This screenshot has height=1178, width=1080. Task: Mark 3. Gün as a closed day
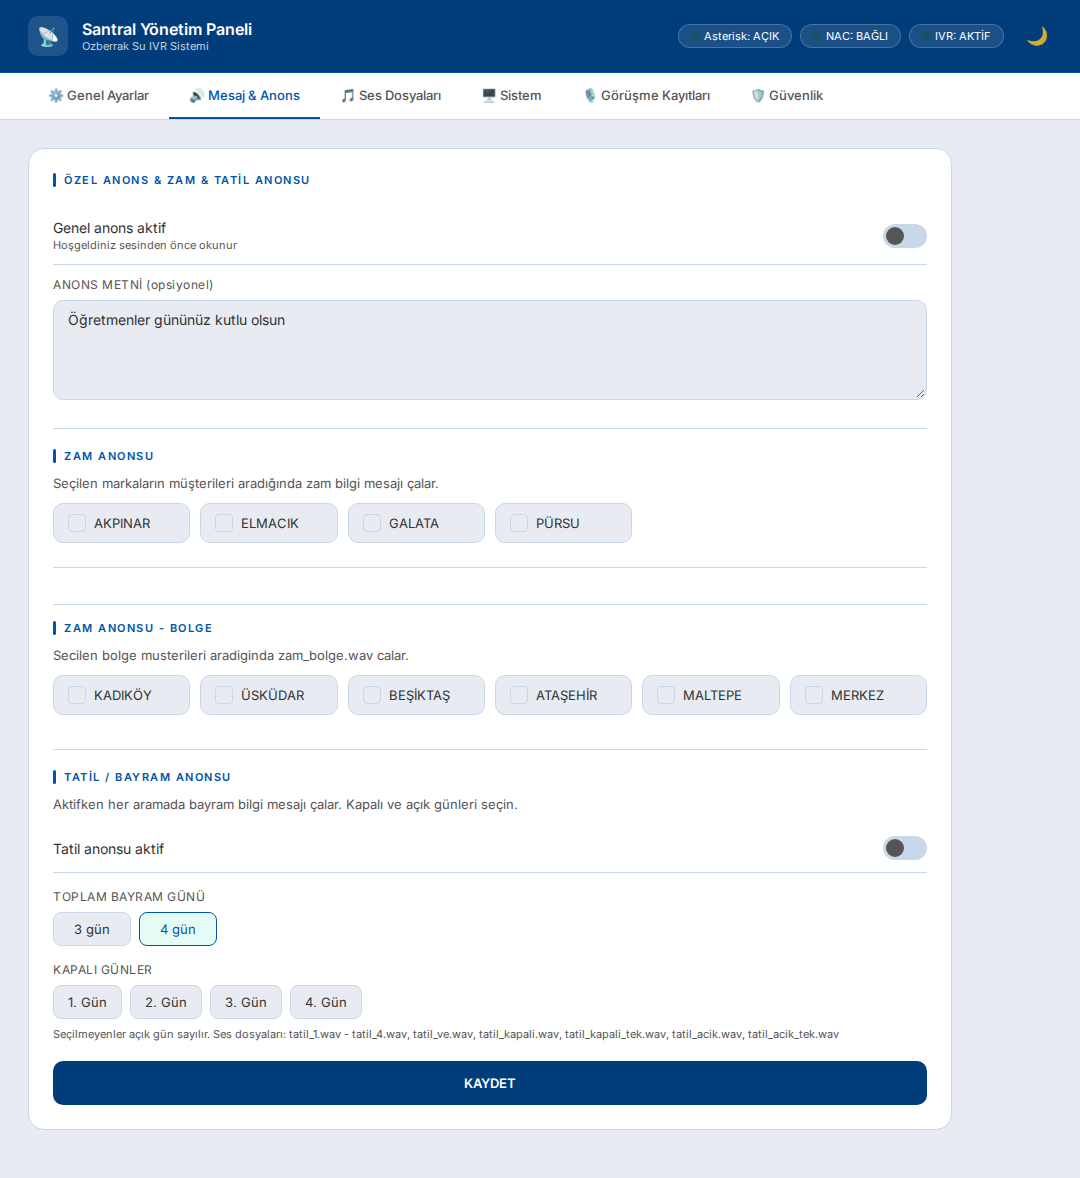[x=246, y=1002]
